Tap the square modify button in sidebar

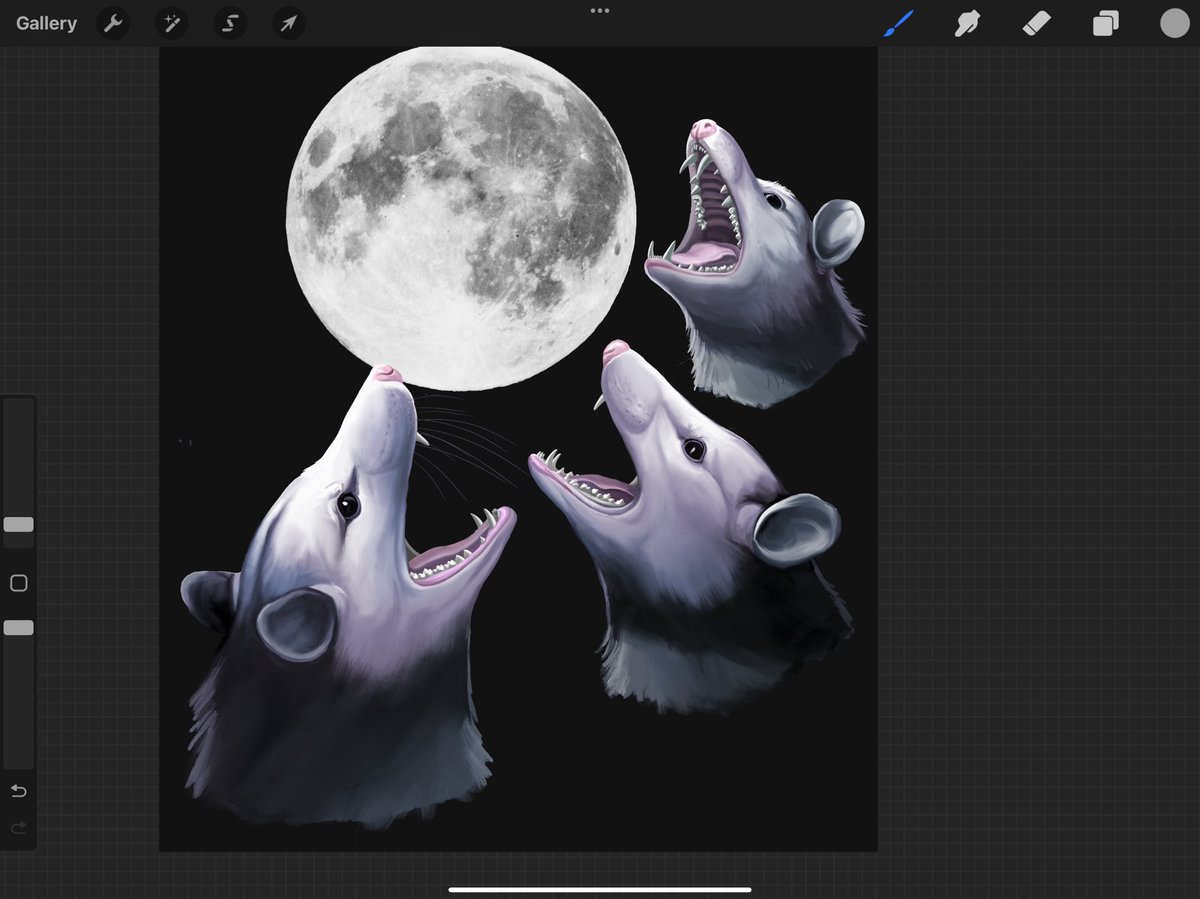point(18,583)
